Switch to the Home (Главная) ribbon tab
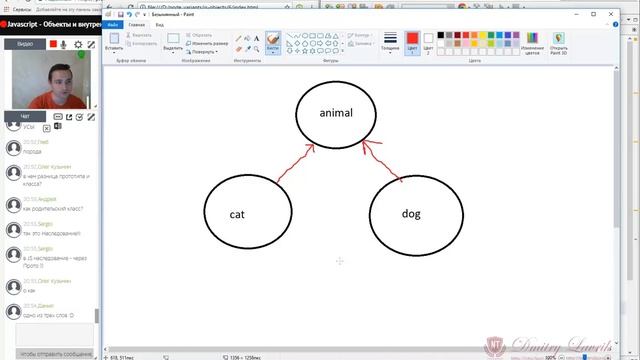Screen dimensions: 640x360 click(137, 25)
